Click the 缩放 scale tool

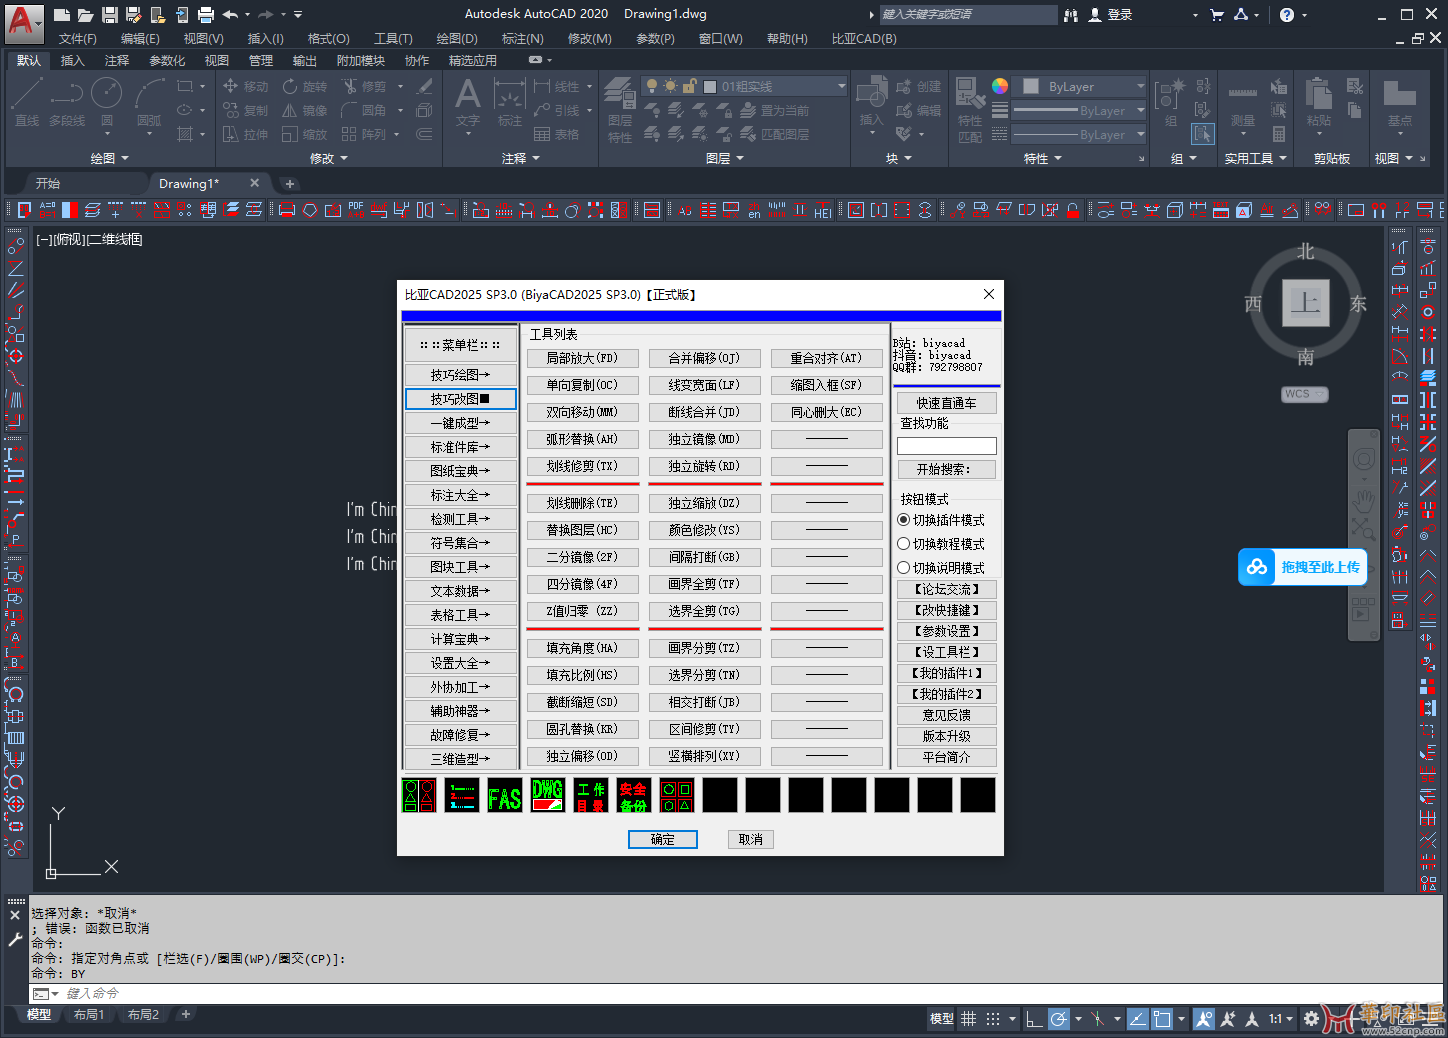click(x=304, y=134)
